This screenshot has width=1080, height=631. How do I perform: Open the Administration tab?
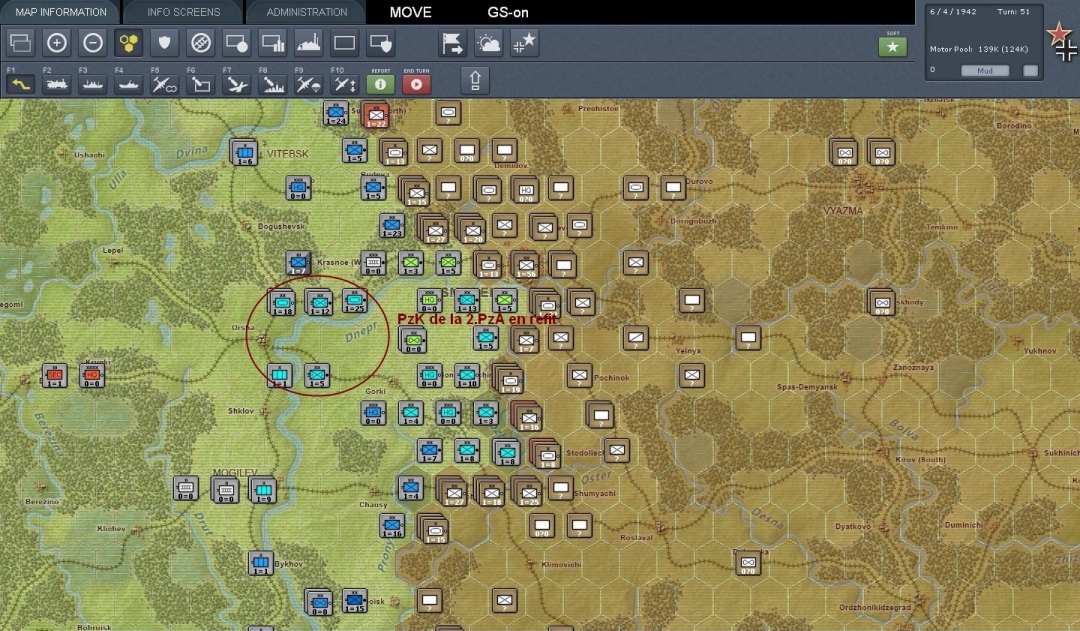coord(306,12)
